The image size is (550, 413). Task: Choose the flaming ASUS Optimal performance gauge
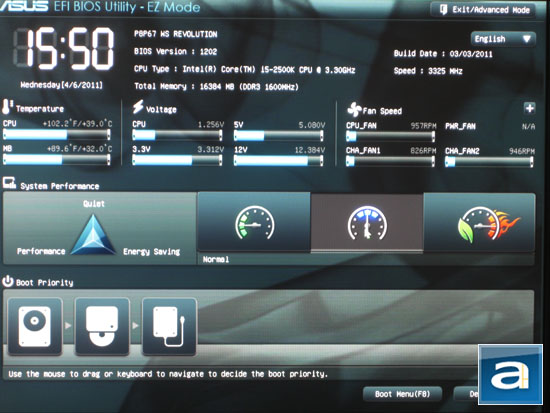coord(479,222)
